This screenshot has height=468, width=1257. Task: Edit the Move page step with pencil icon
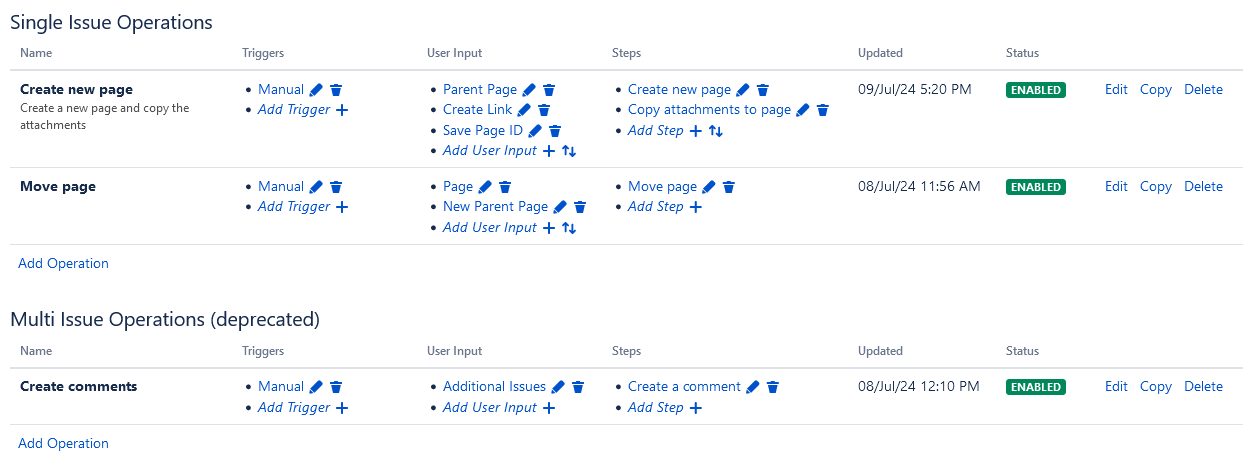pyautogui.click(x=709, y=187)
